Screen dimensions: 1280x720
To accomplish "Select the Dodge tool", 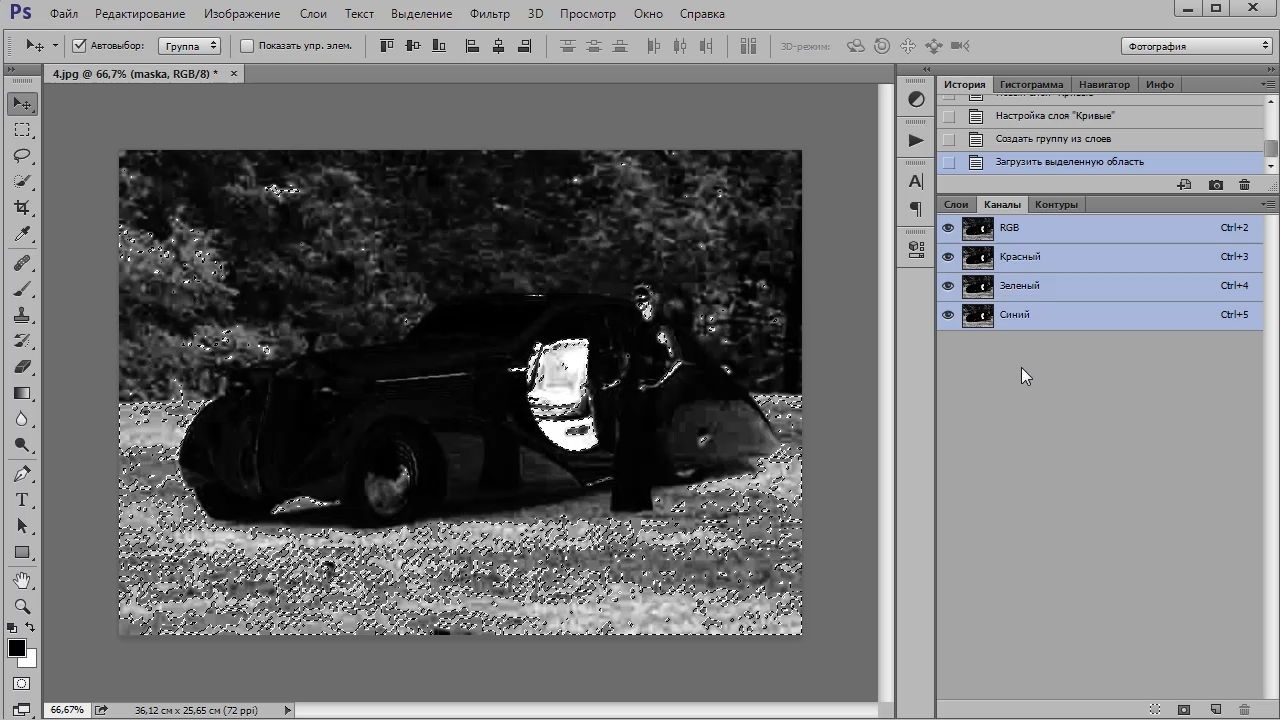I will coord(22,445).
